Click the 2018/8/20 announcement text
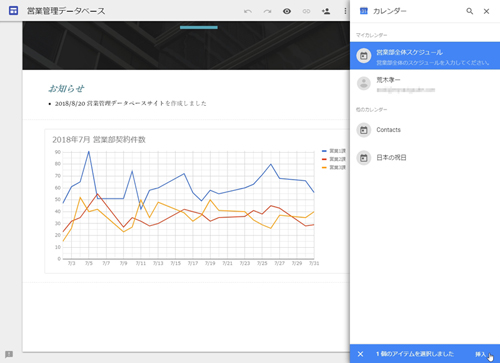 tap(131, 103)
